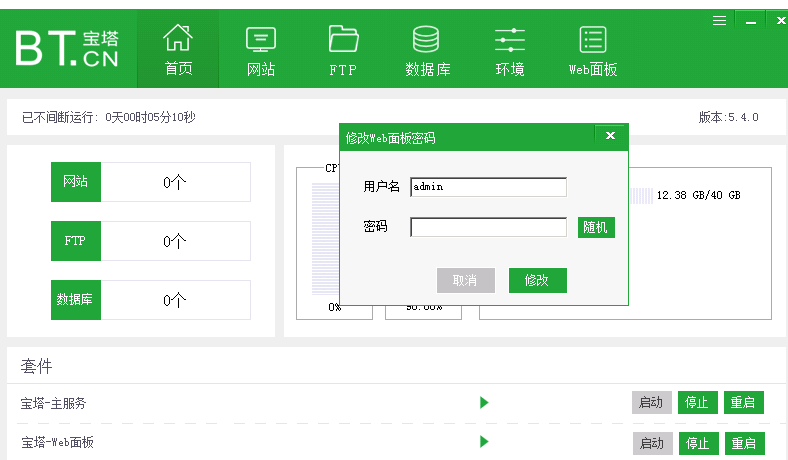Click the 密码 password input field
The width and height of the screenshot is (788, 460).
click(x=488, y=227)
